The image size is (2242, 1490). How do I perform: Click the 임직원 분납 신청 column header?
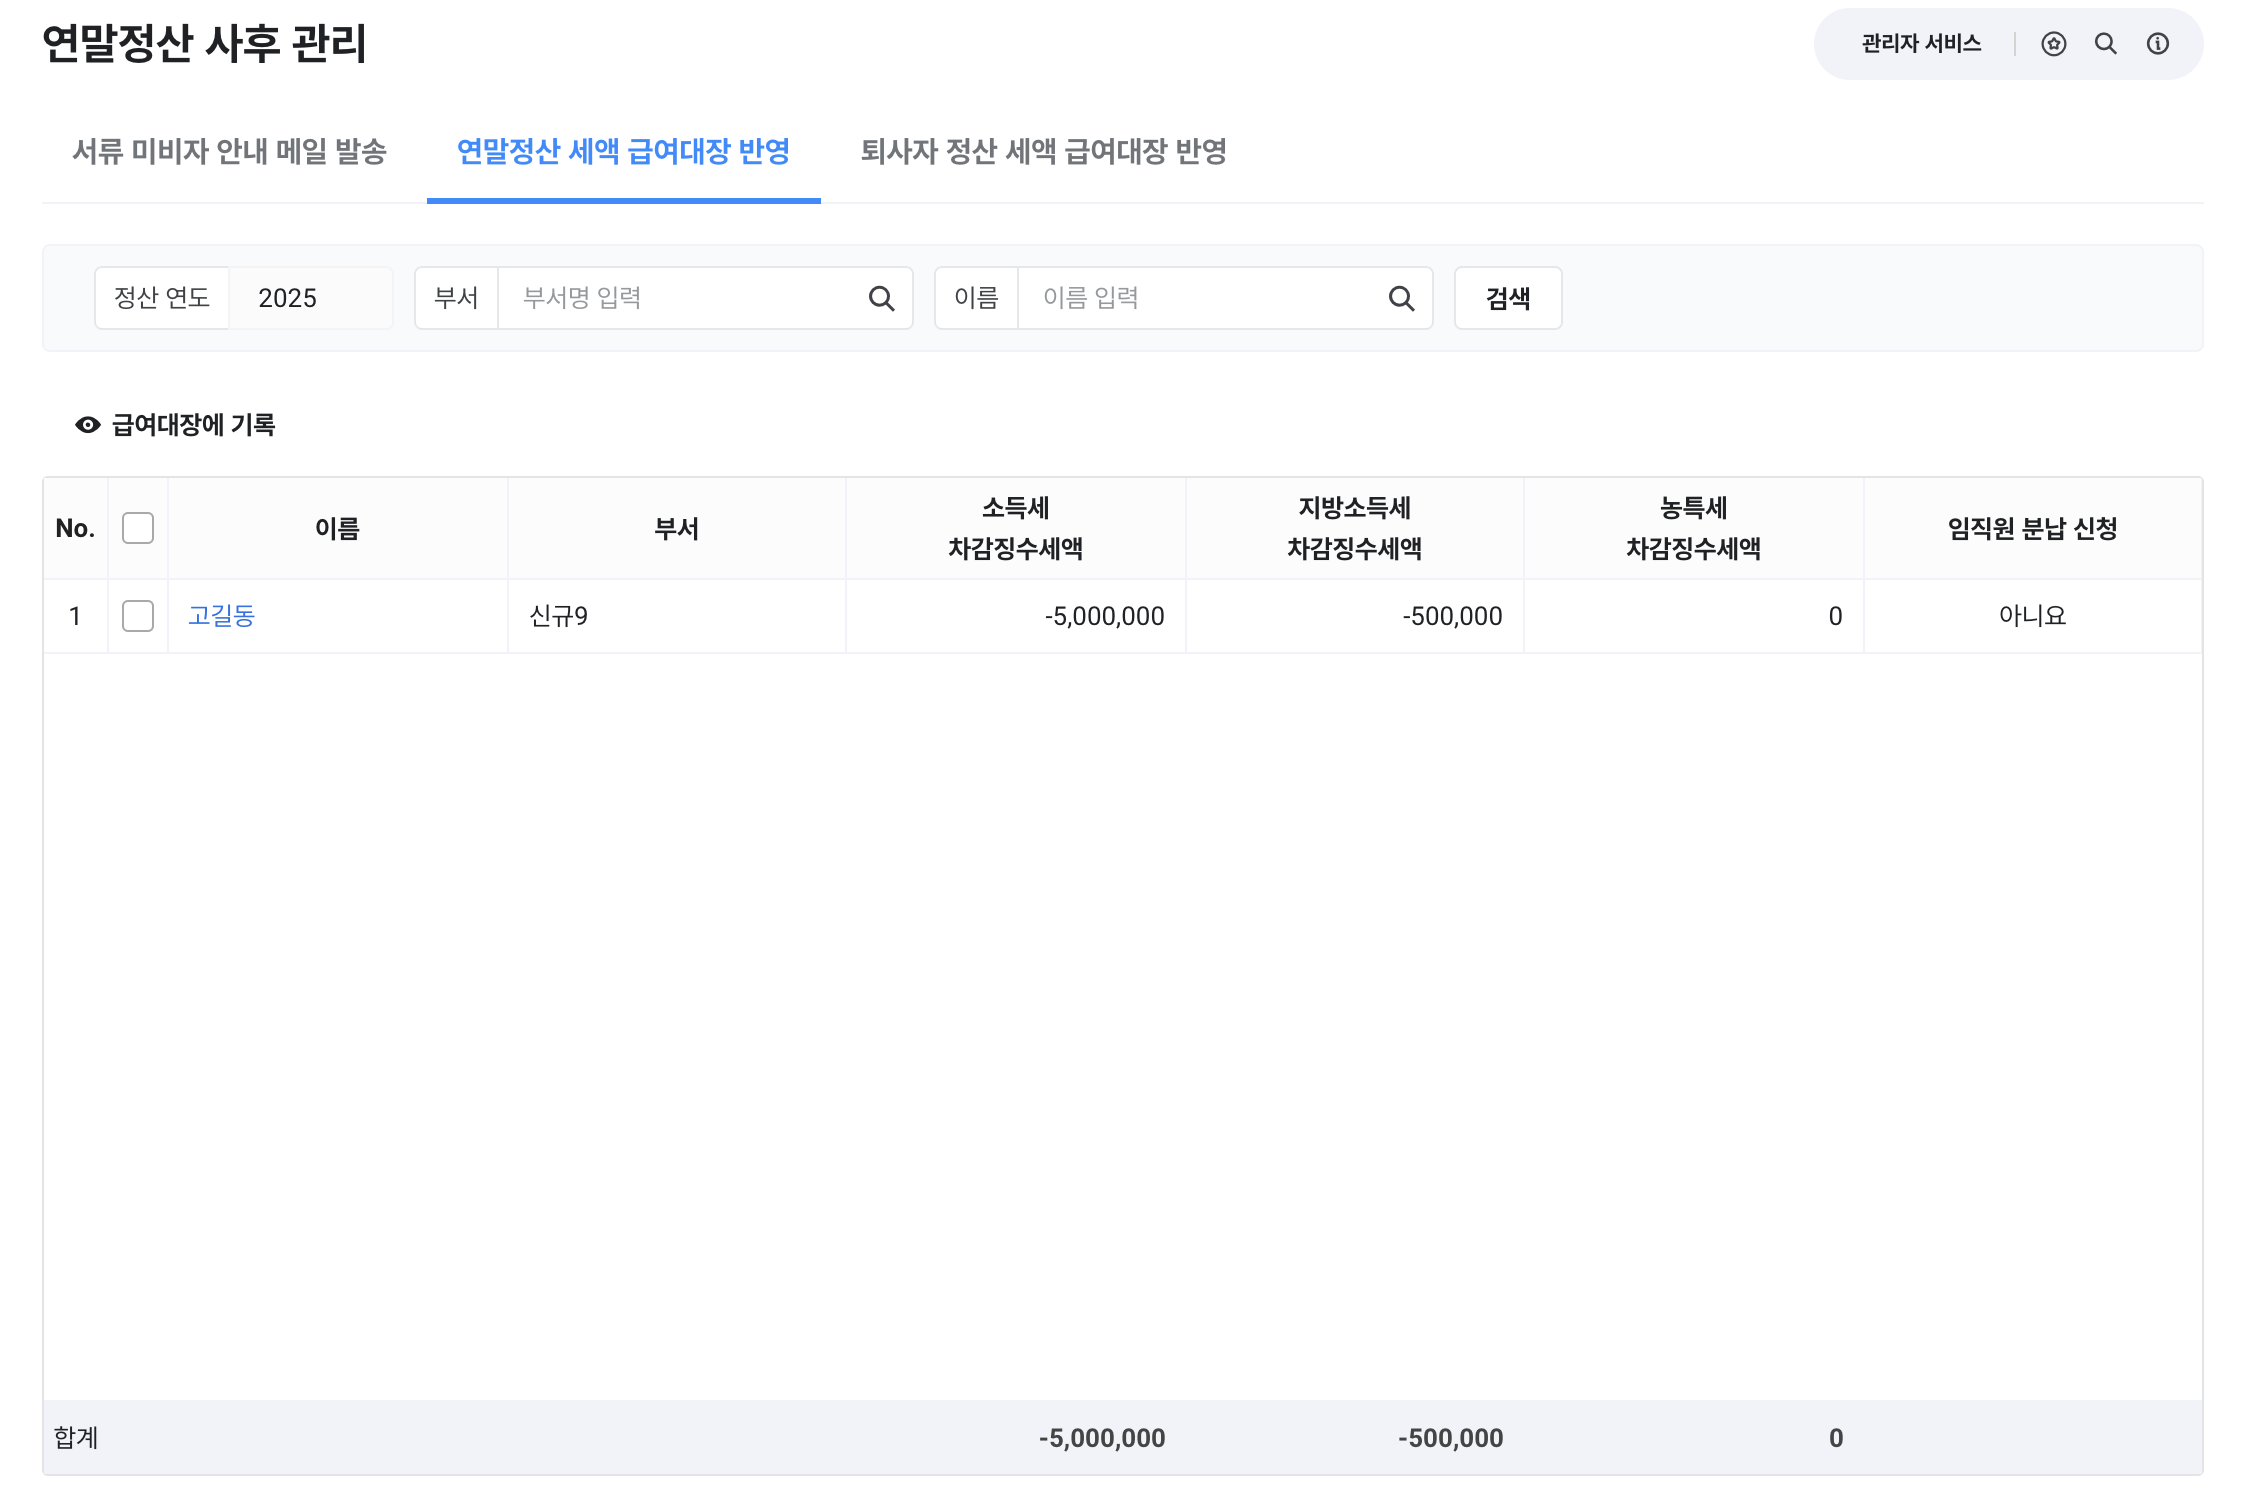[x=2031, y=528]
